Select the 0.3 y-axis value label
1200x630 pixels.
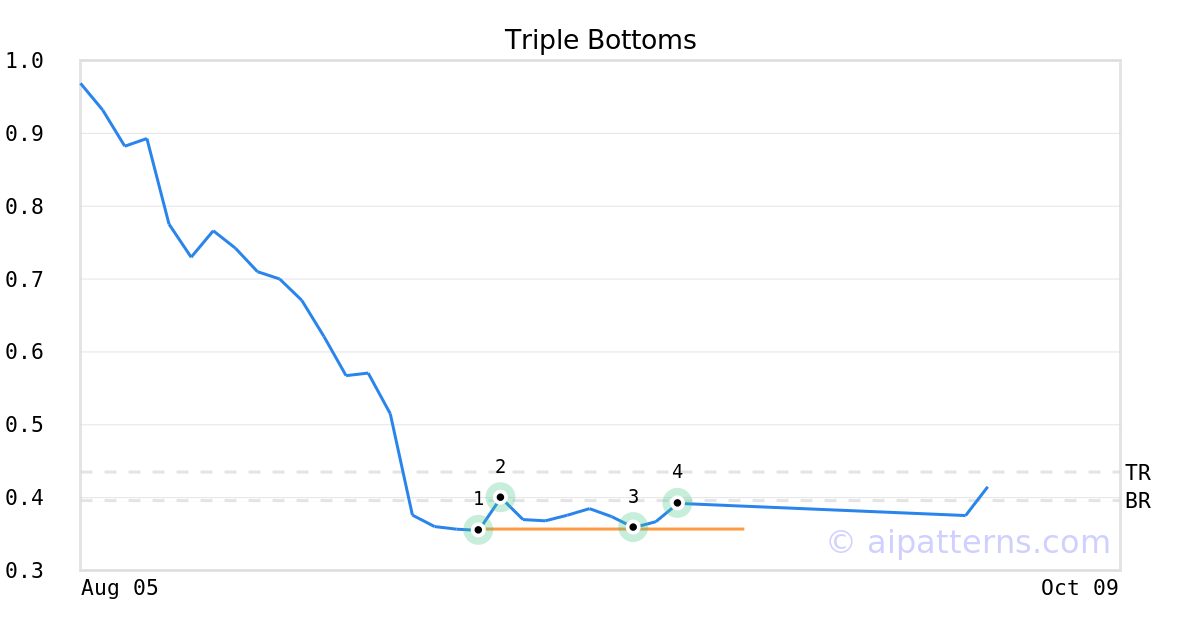24,571
